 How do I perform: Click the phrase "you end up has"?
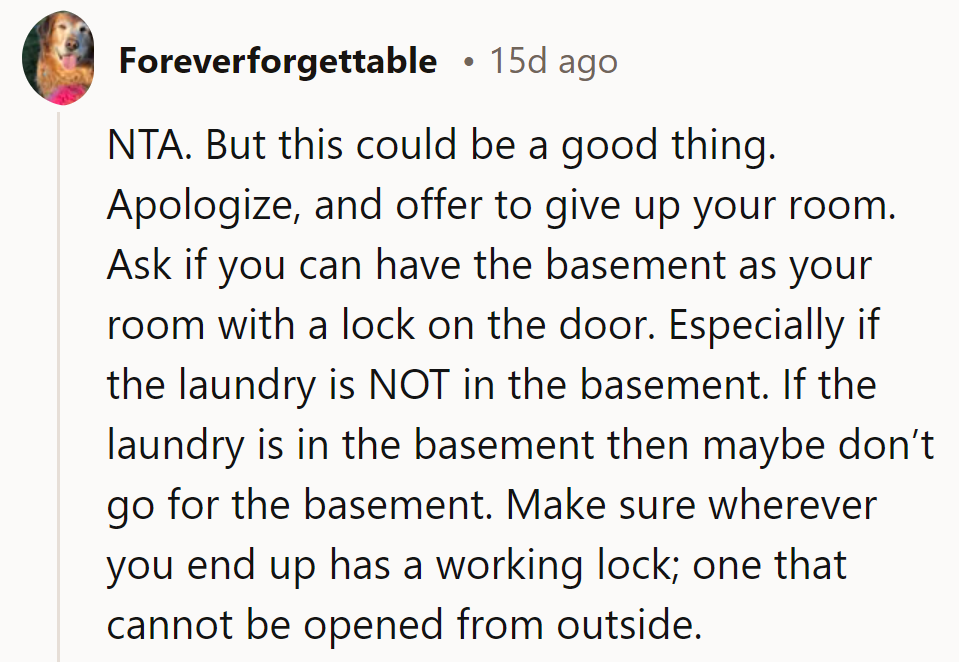pos(255,564)
